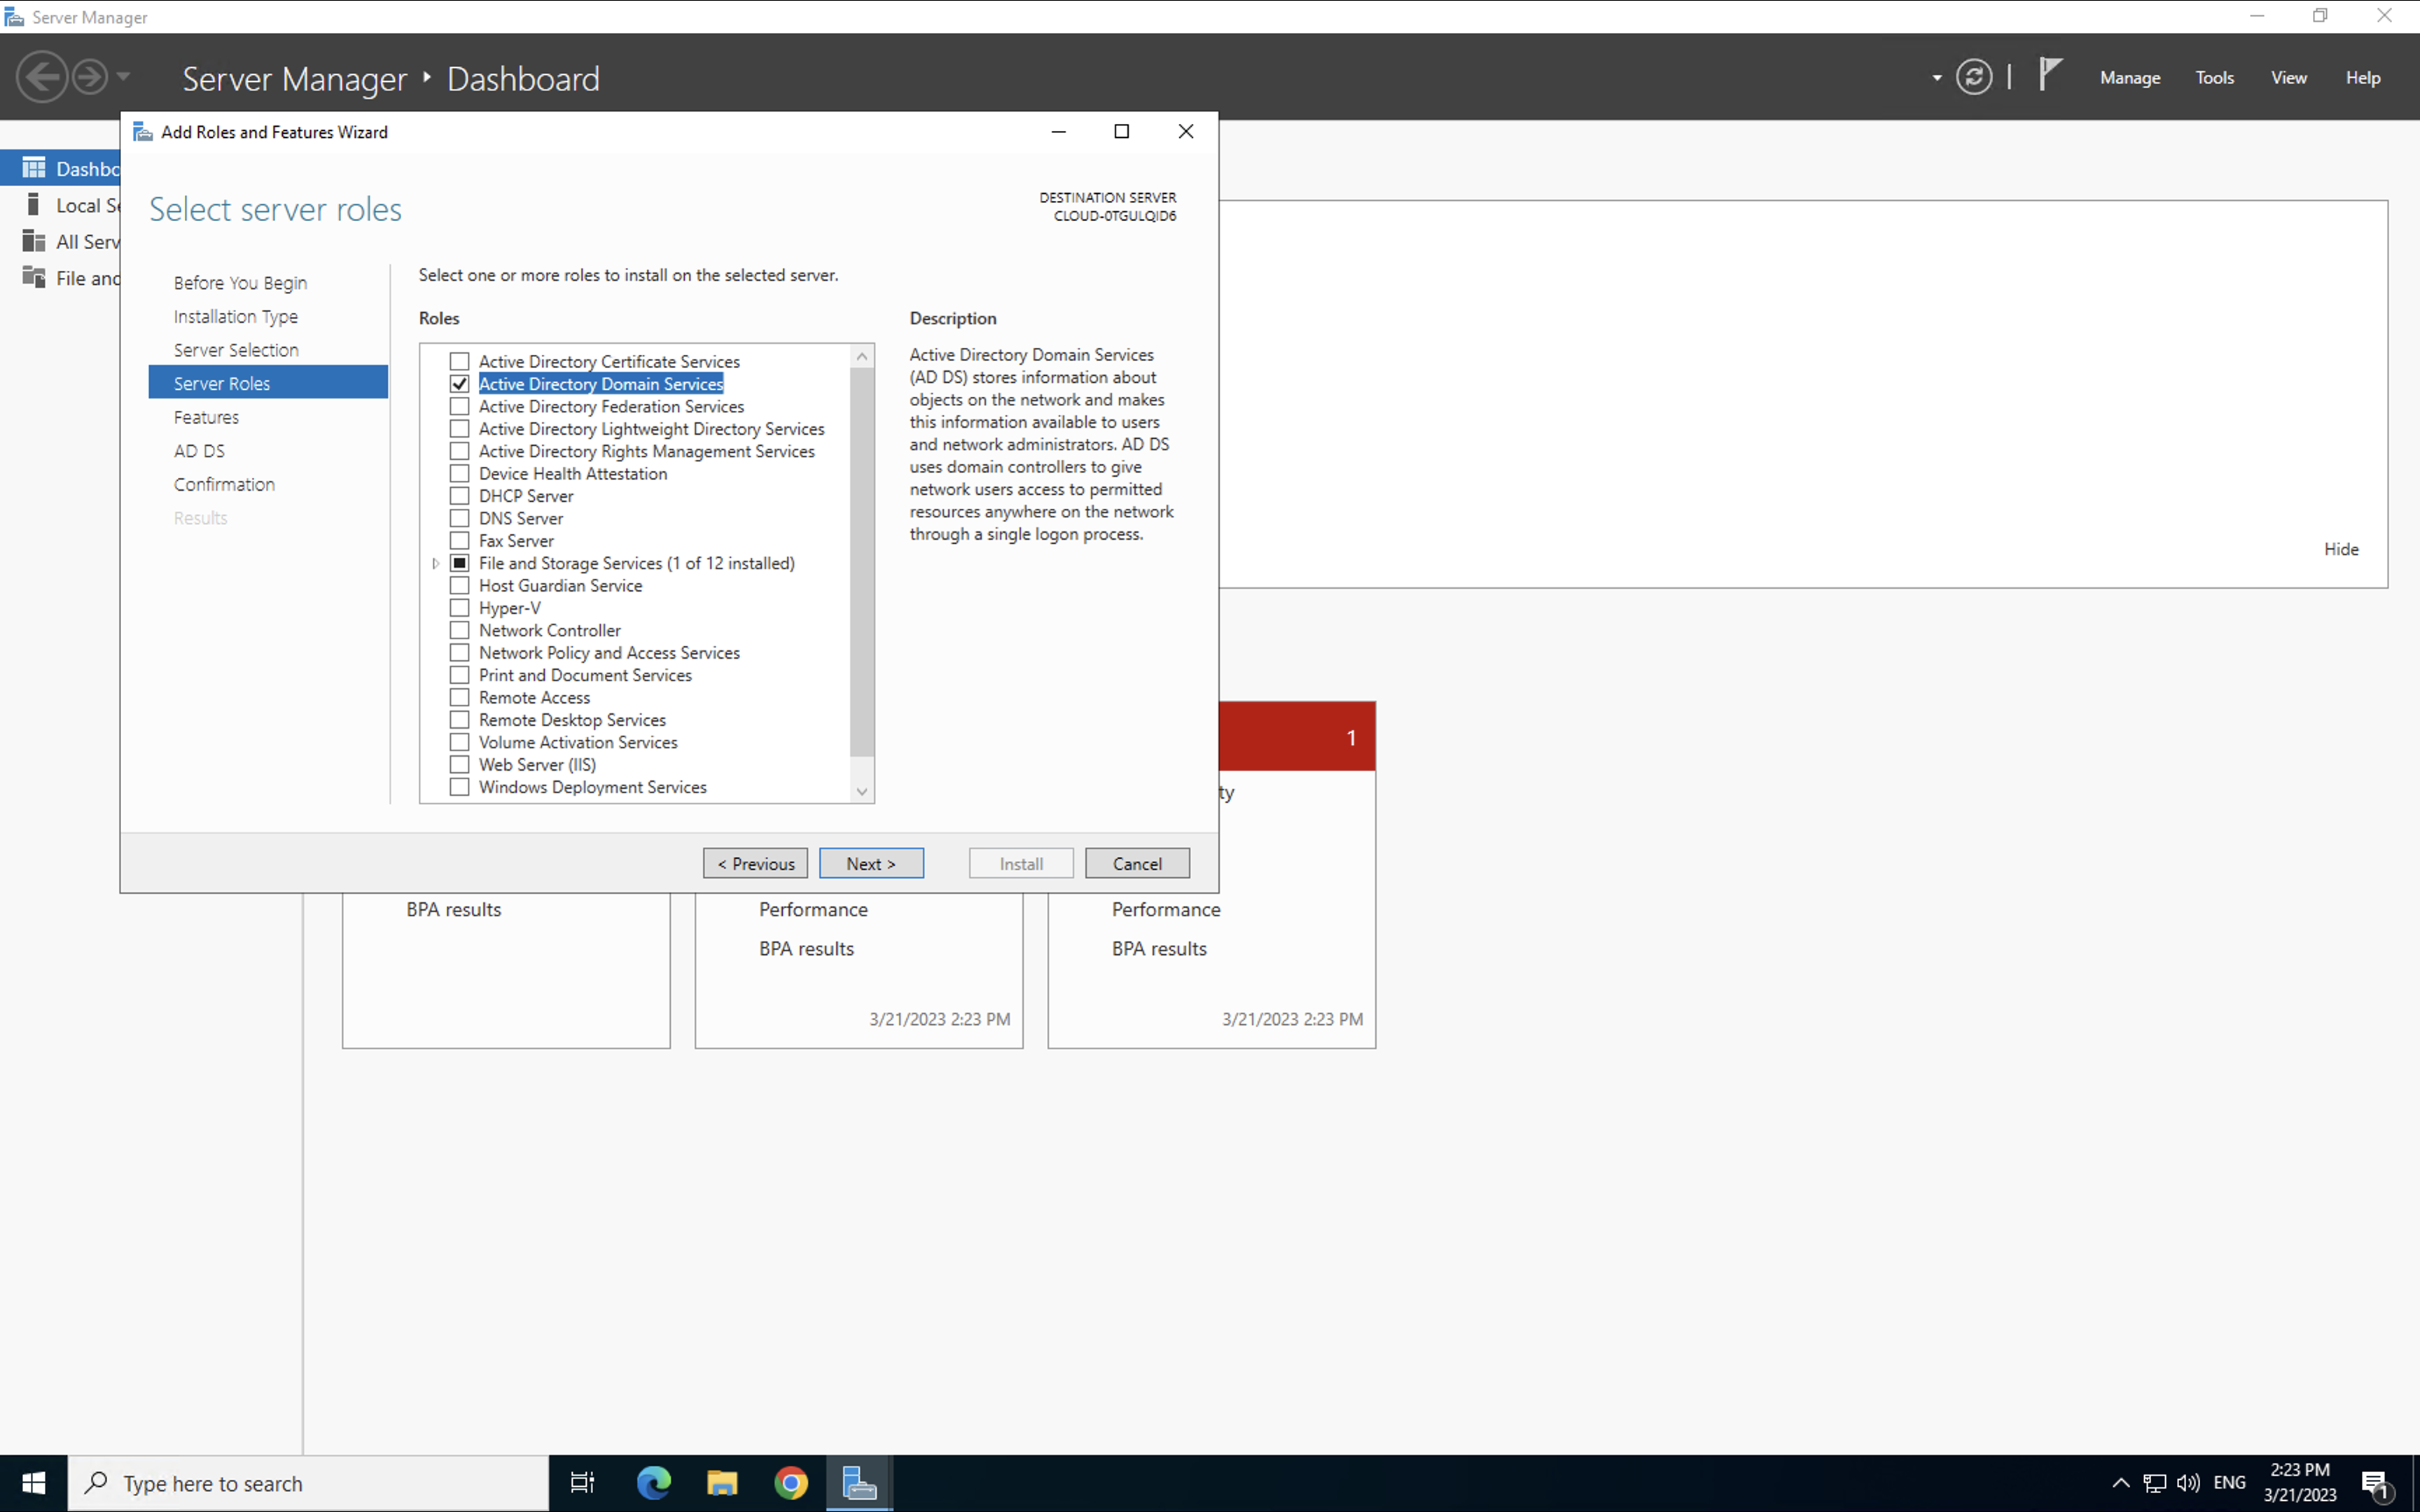The height and width of the screenshot is (1512, 2420).
Task: Check Active Directory Rights Management Services
Action: pos(459,451)
